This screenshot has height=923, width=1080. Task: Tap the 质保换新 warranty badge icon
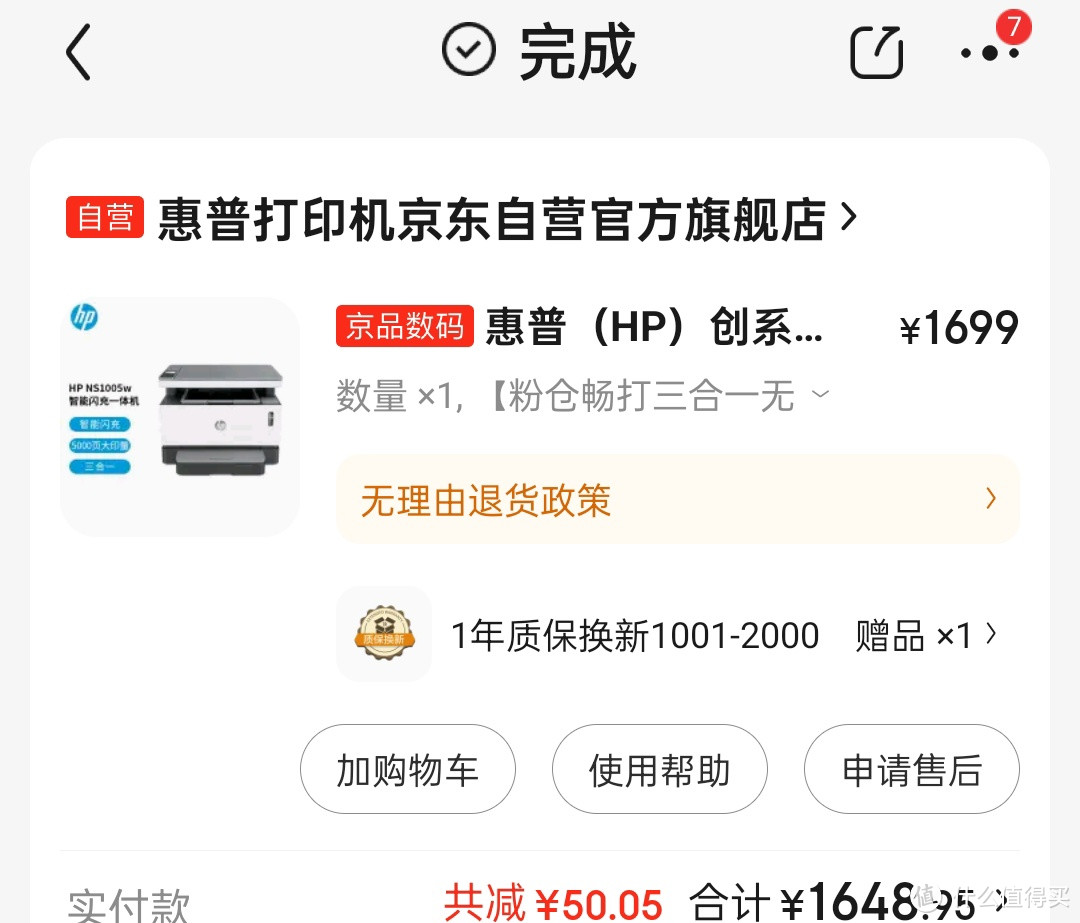(384, 634)
